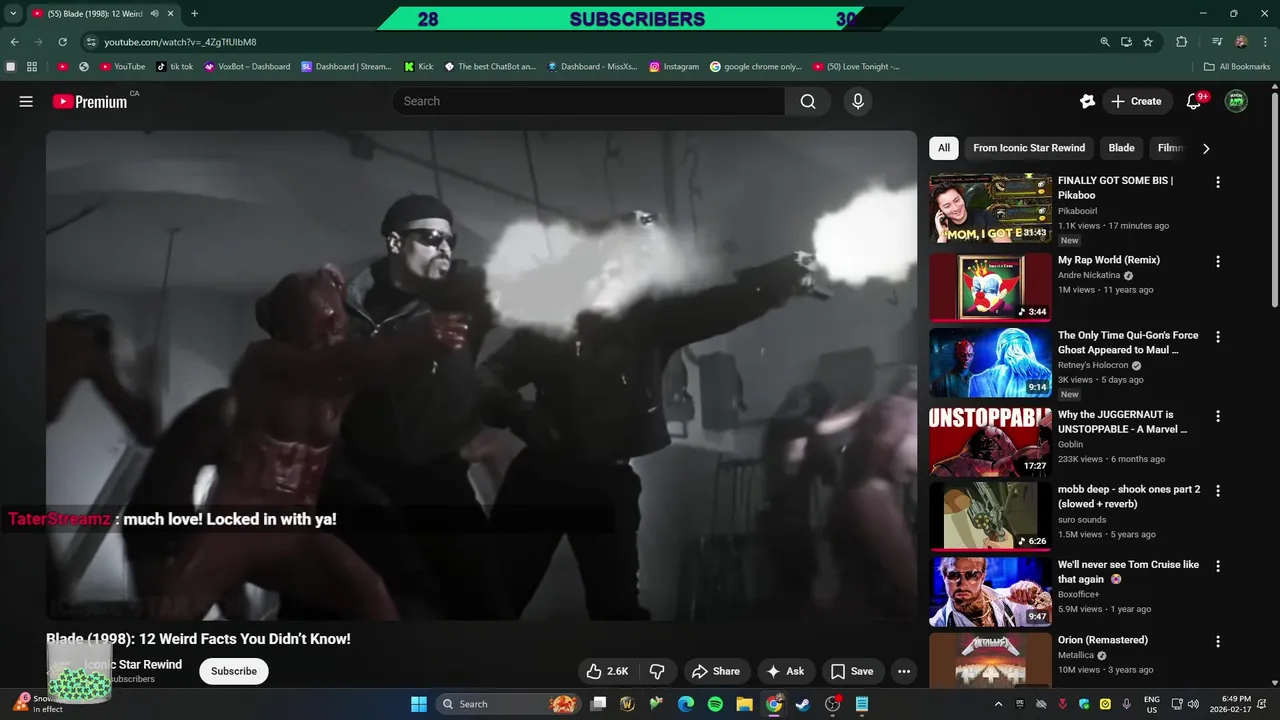Open the tab search dropdown arrow
The height and width of the screenshot is (720, 1280).
click(x=13, y=14)
